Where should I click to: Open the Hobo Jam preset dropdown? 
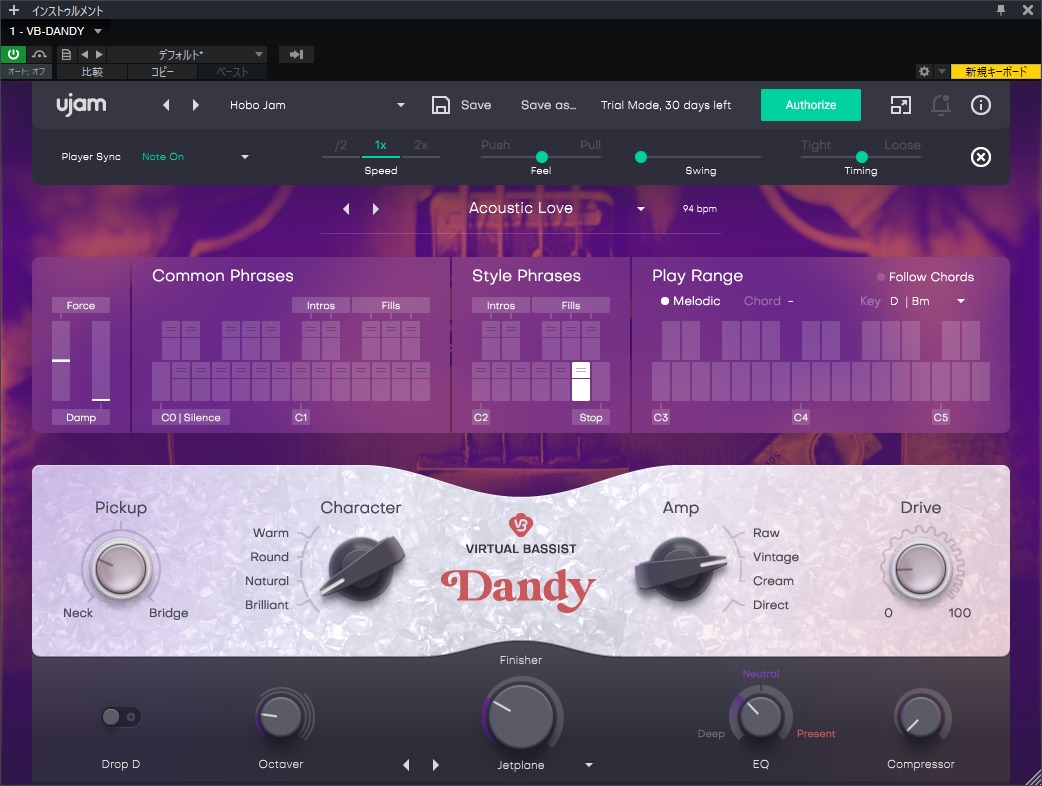click(x=401, y=105)
